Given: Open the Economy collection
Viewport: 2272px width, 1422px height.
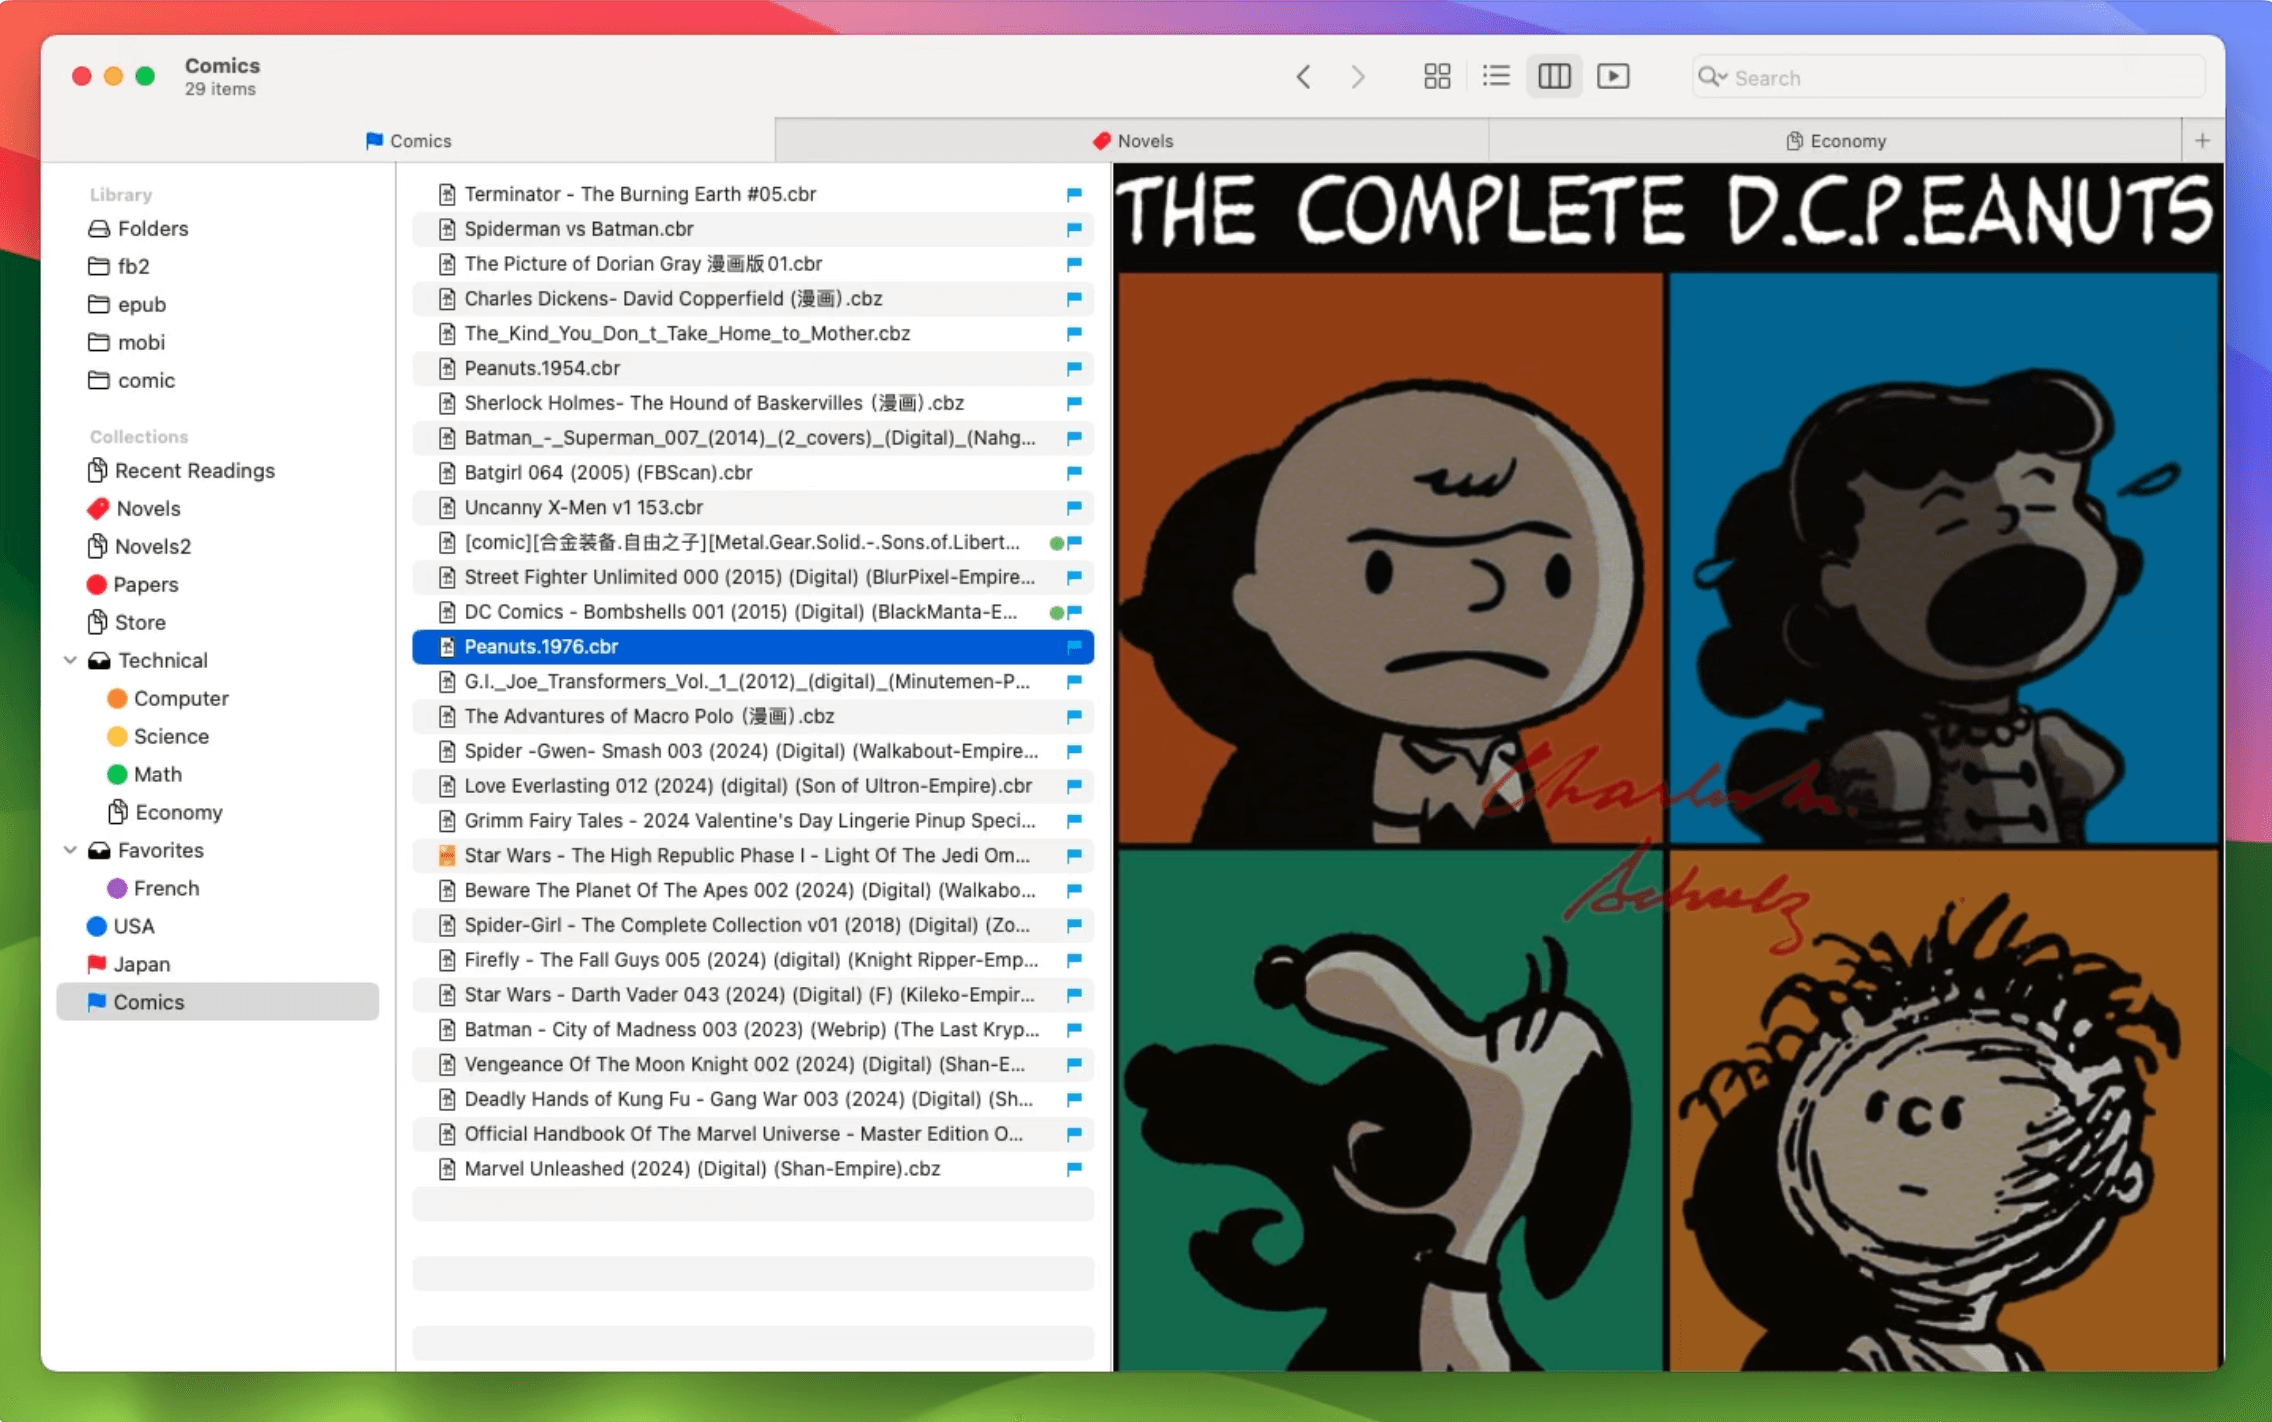Looking at the screenshot, I should click(x=180, y=811).
